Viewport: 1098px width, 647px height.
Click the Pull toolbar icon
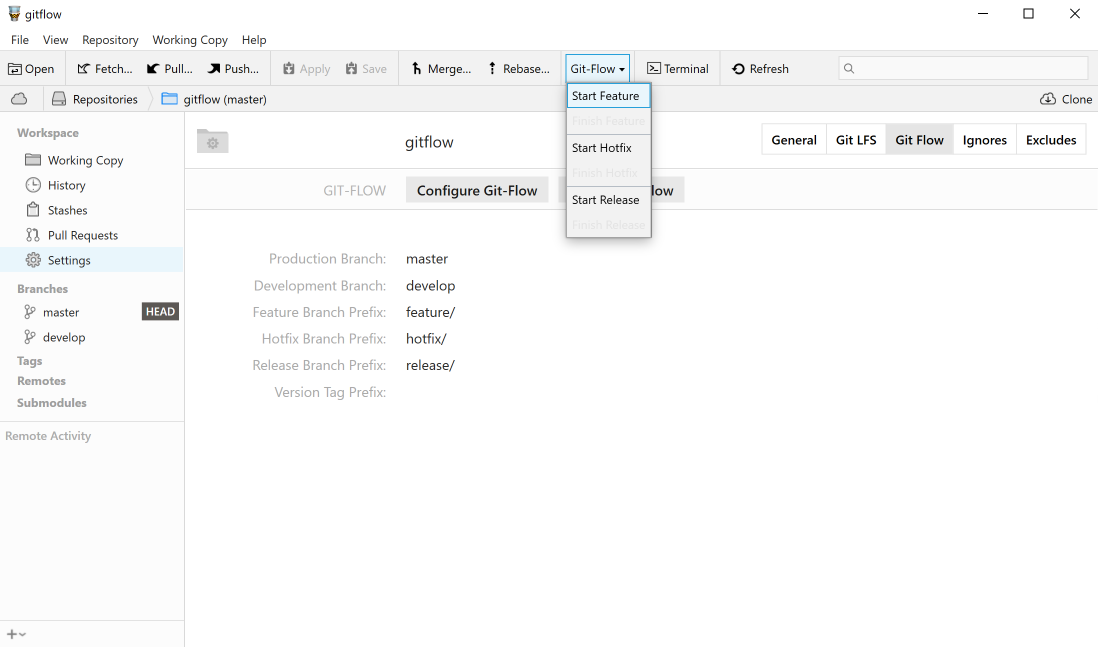tap(169, 69)
